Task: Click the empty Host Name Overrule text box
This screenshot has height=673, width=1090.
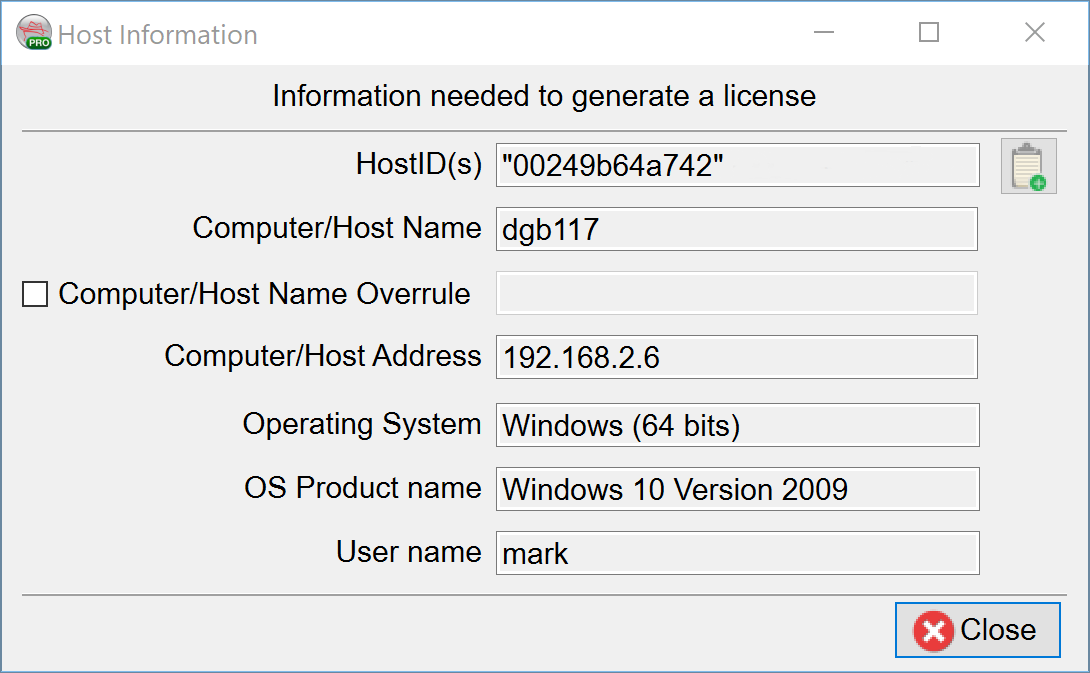Action: coord(736,293)
